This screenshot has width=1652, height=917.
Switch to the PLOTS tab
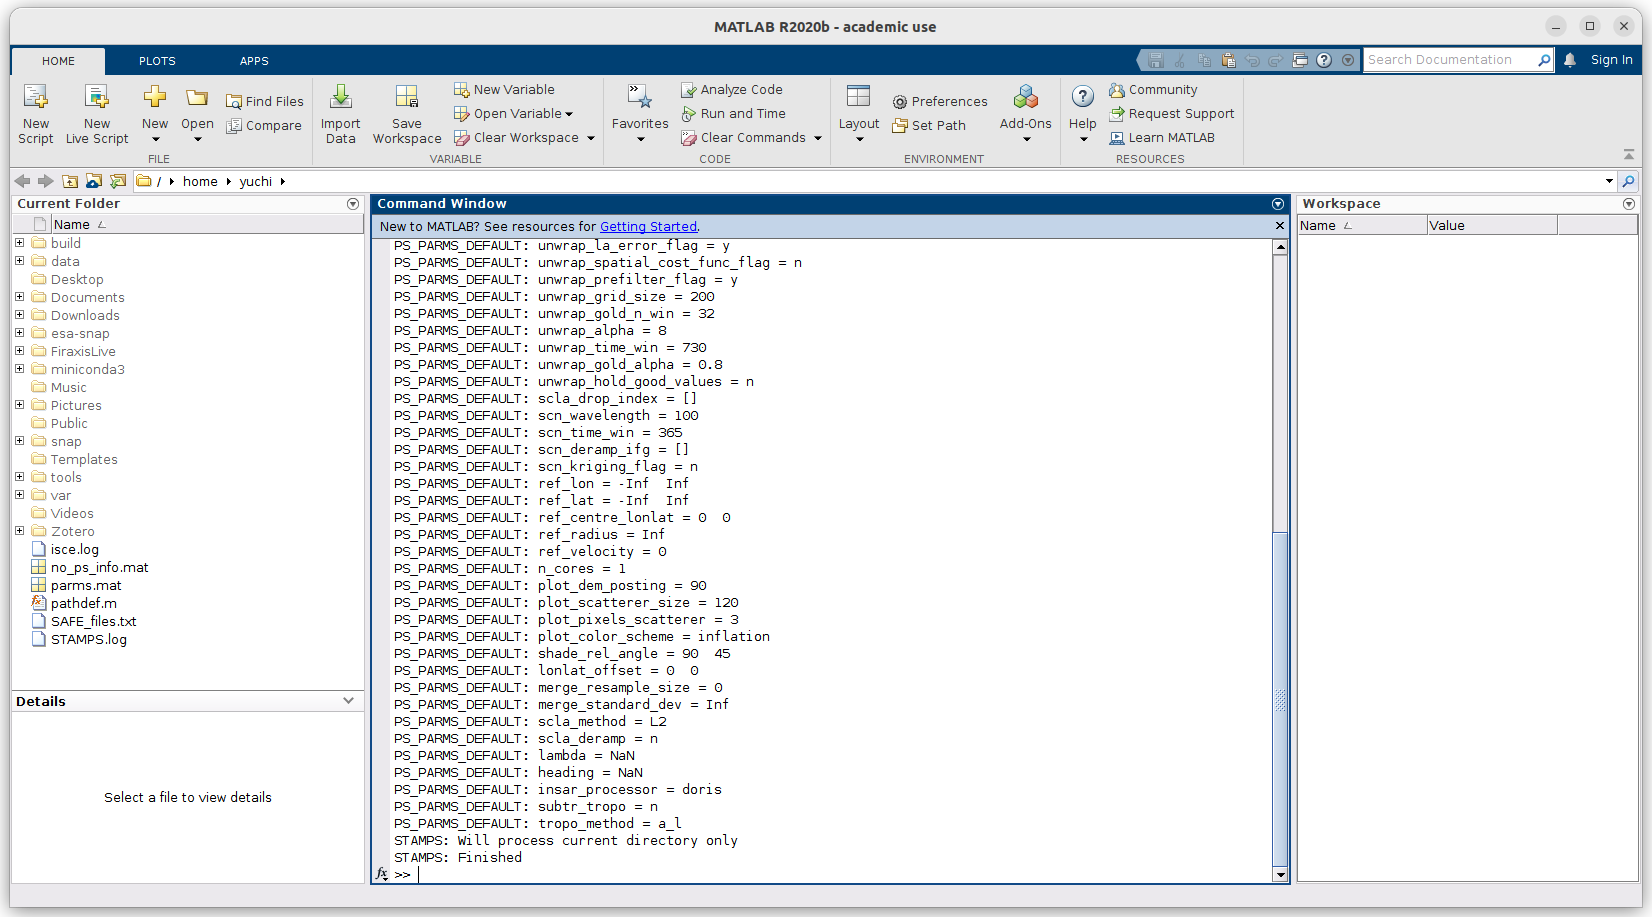[157, 61]
